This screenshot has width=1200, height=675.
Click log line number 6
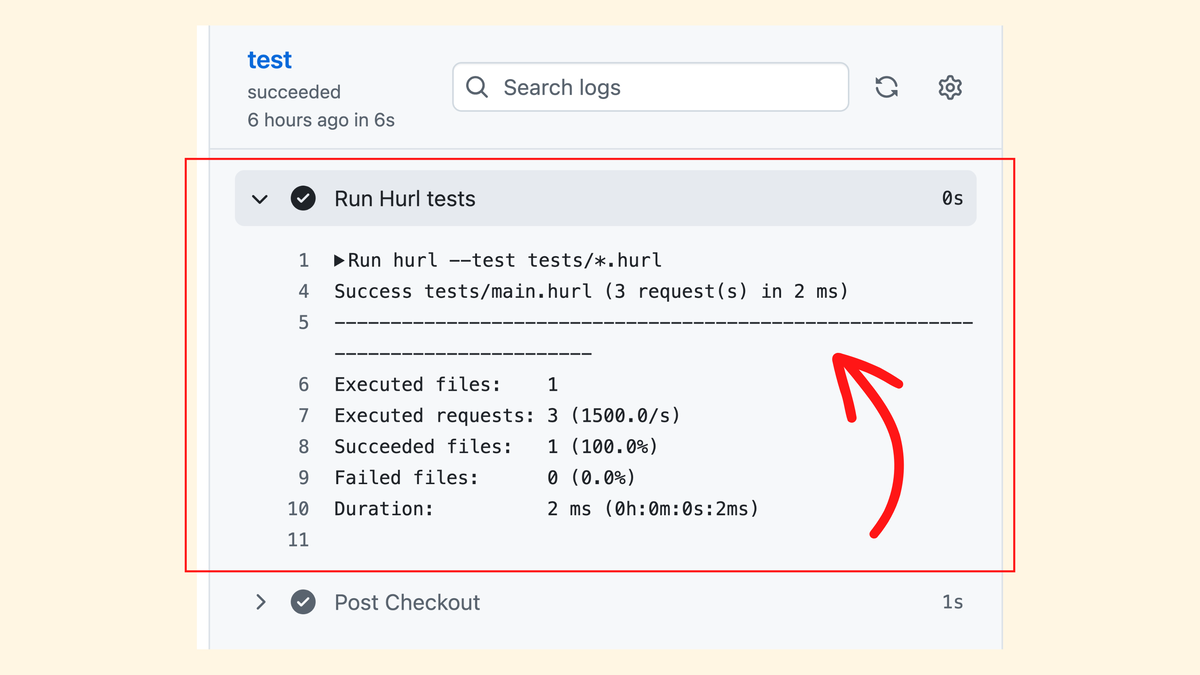[304, 385]
